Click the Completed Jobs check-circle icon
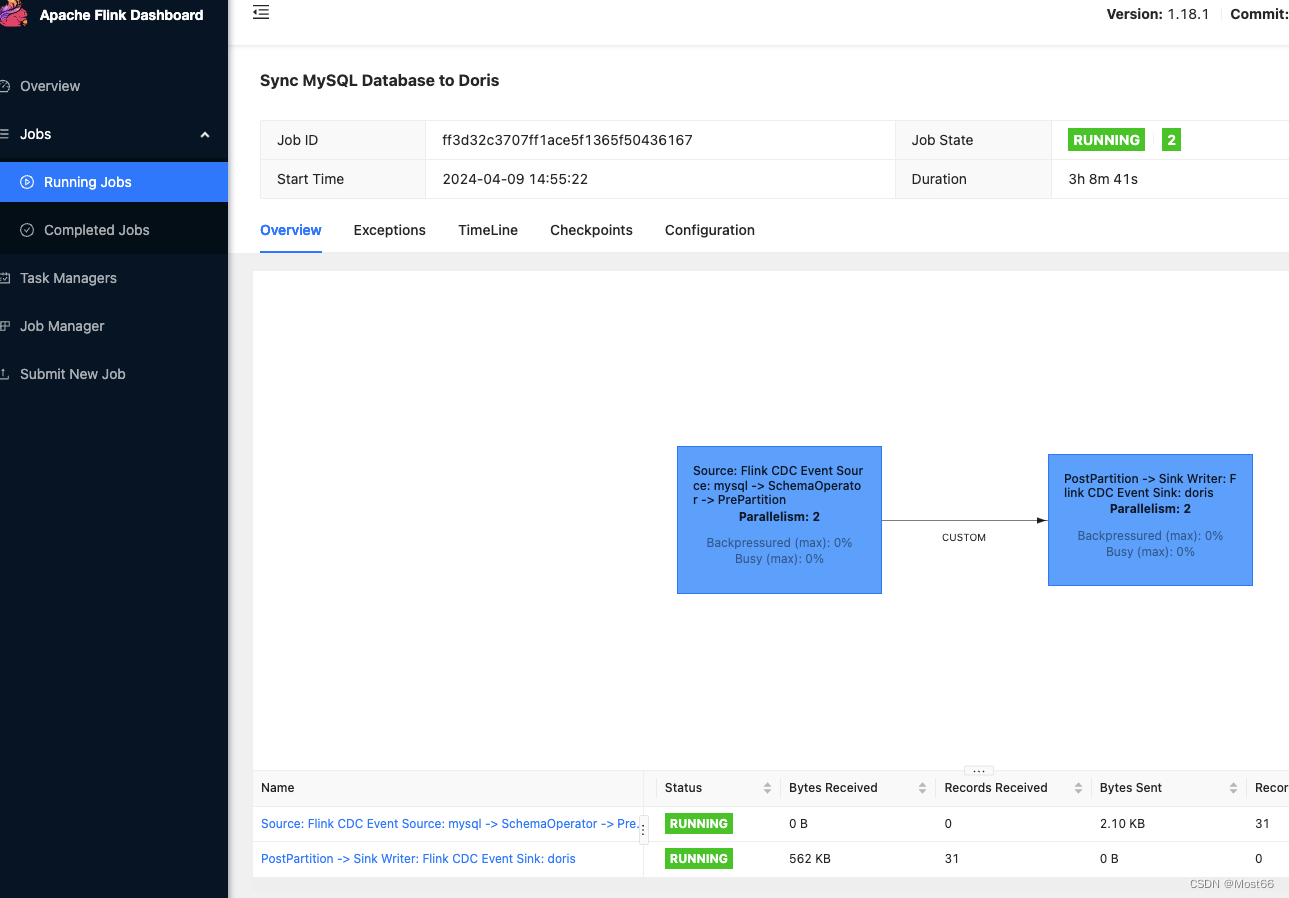Screen dimensions: 1289x898 pyautogui.click(x=28, y=230)
